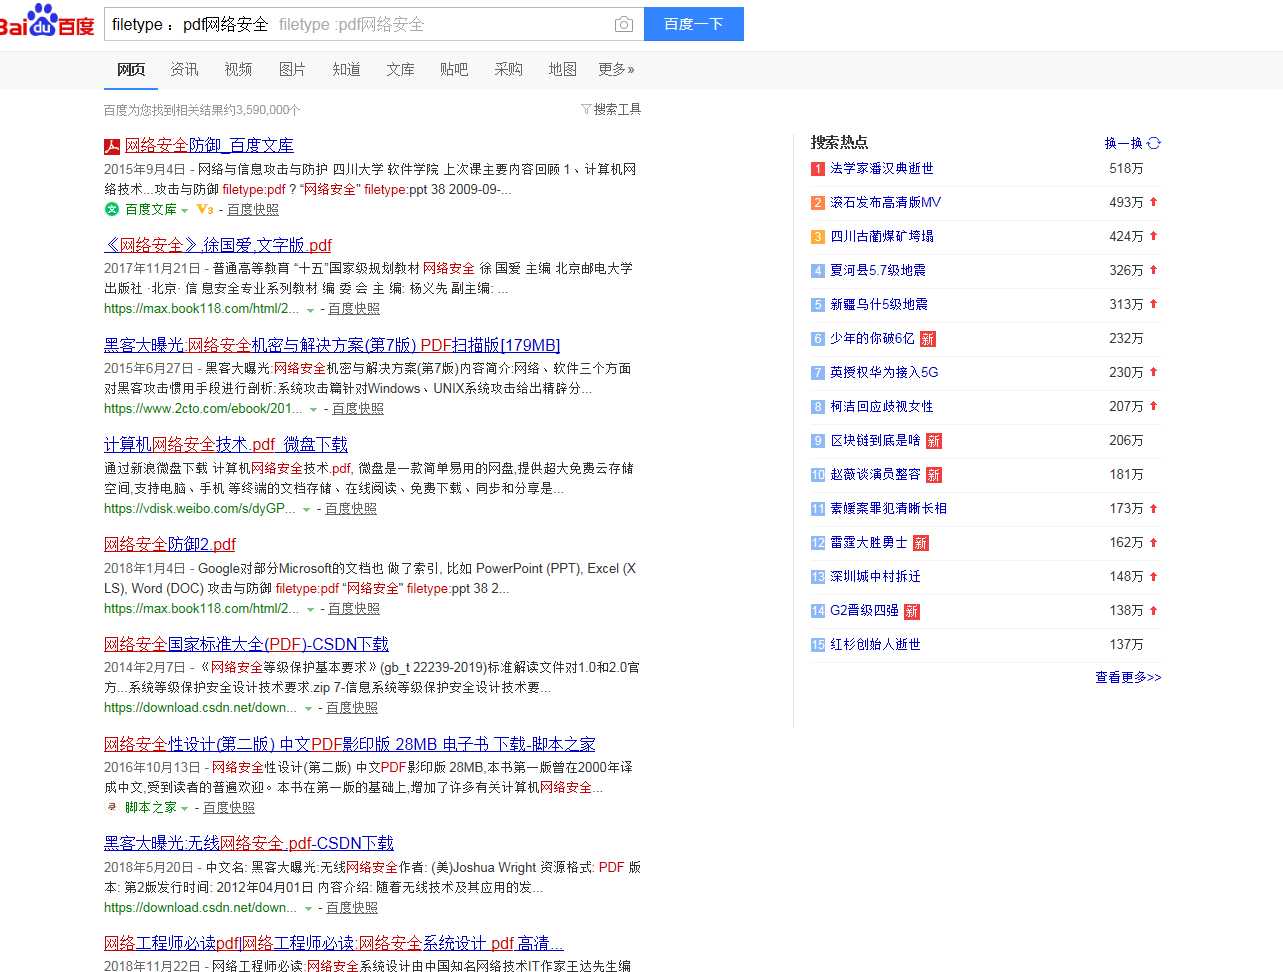The width and height of the screenshot is (1283, 972).
Task: Open hot search 红杉创始人逝世
Action: click(x=875, y=644)
